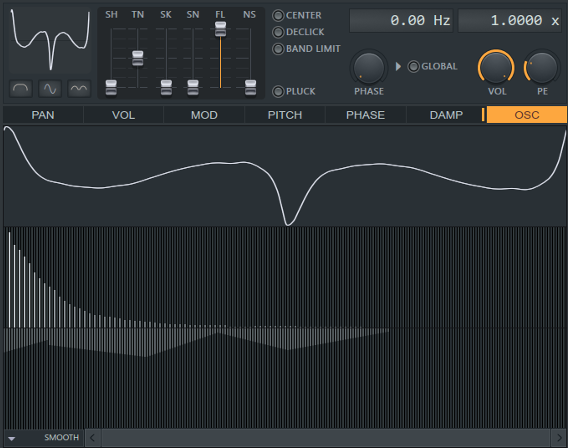Click scrollbar right arrow button

pos(559,438)
